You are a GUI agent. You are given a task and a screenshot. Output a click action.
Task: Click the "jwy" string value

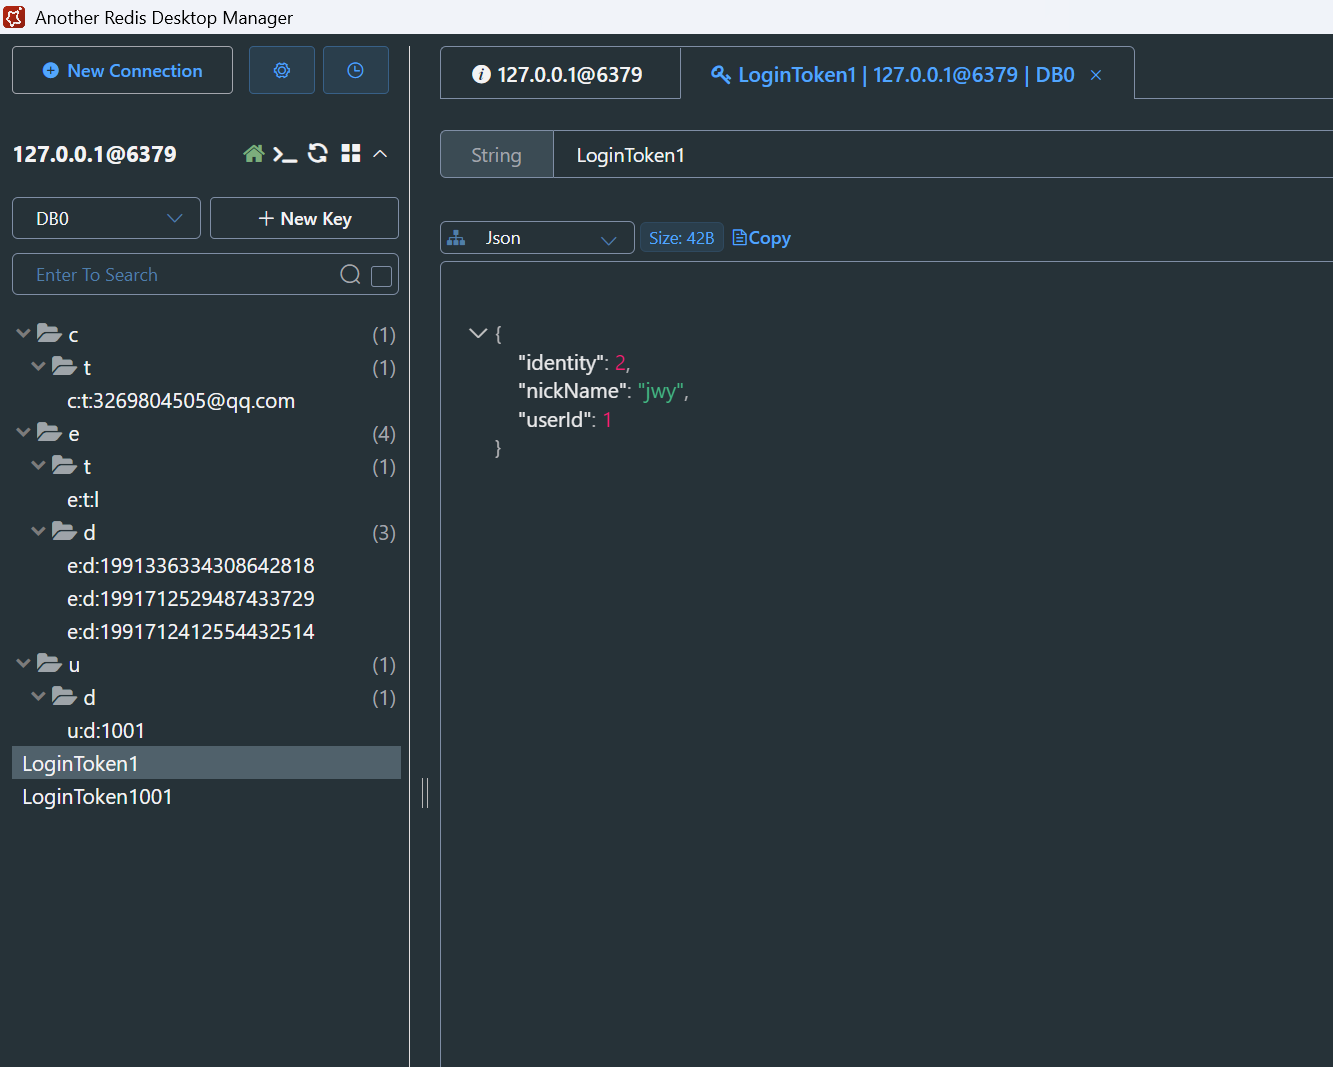[x=661, y=391]
